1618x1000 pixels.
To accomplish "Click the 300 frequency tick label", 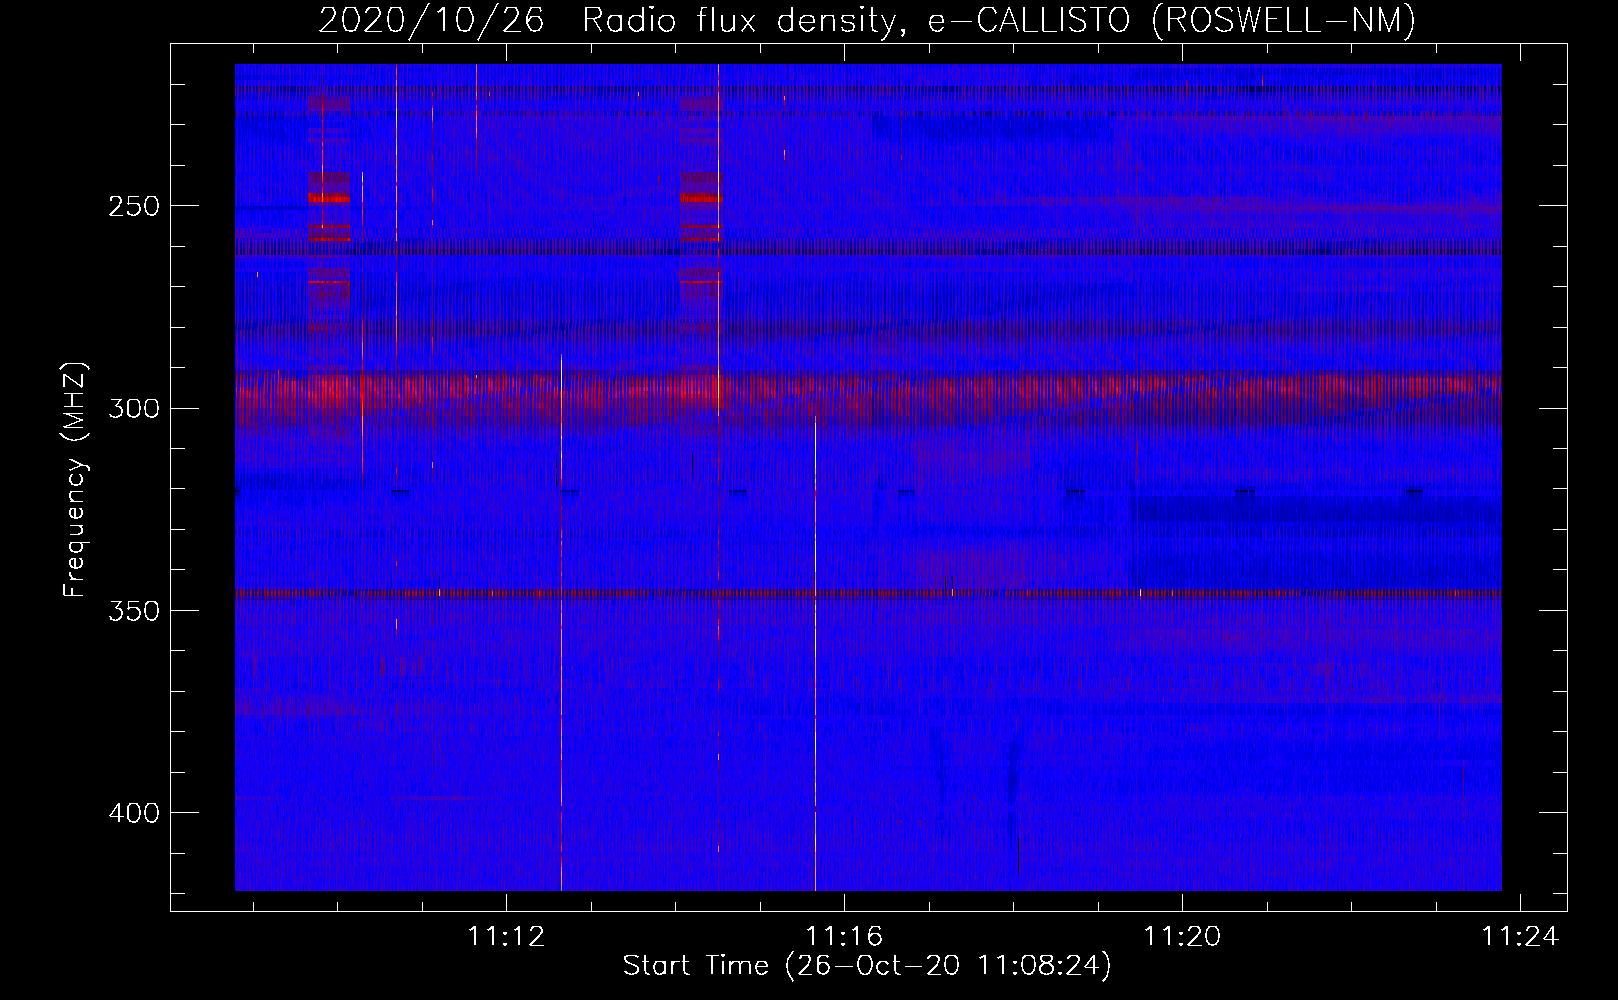I will tap(134, 408).
